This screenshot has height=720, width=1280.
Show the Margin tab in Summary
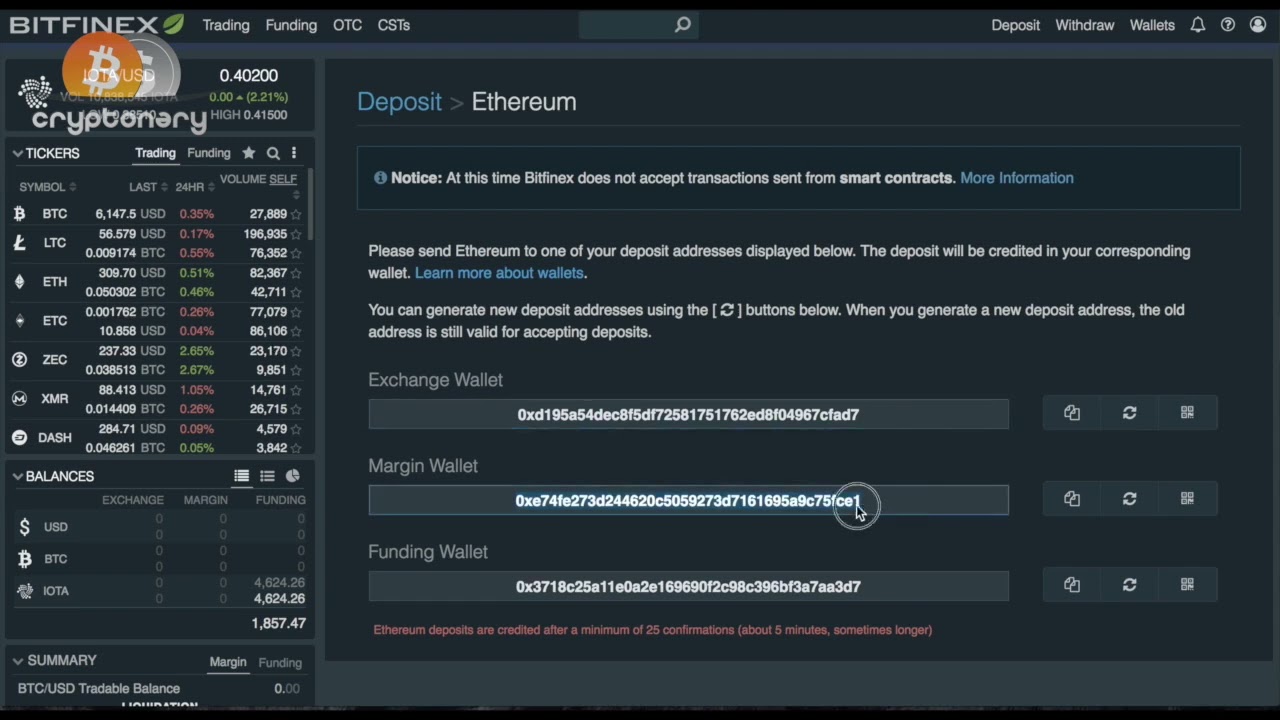coord(228,662)
